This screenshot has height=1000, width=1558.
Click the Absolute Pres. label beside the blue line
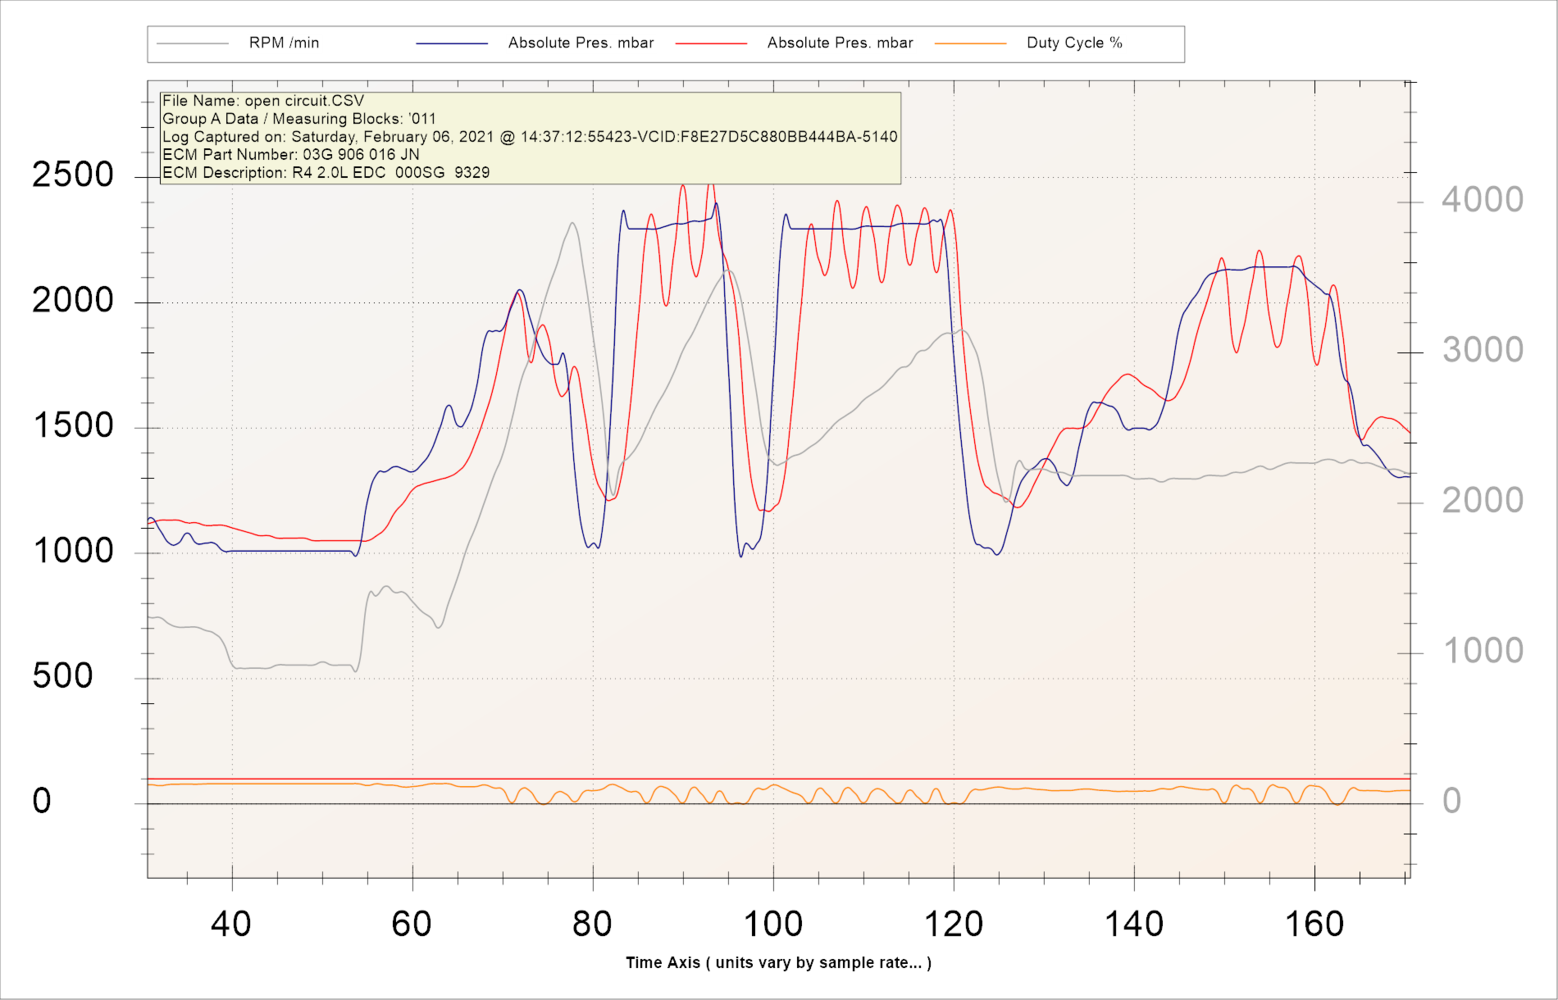(x=580, y=43)
